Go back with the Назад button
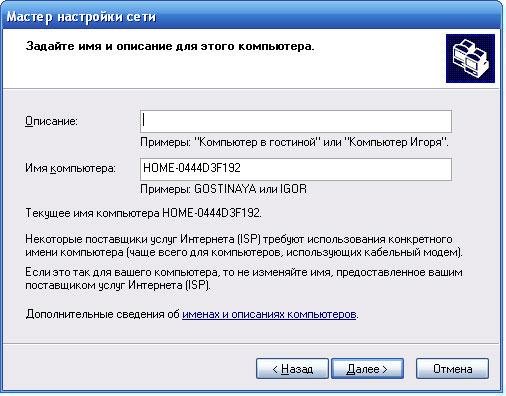 click(x=292, y=369)
